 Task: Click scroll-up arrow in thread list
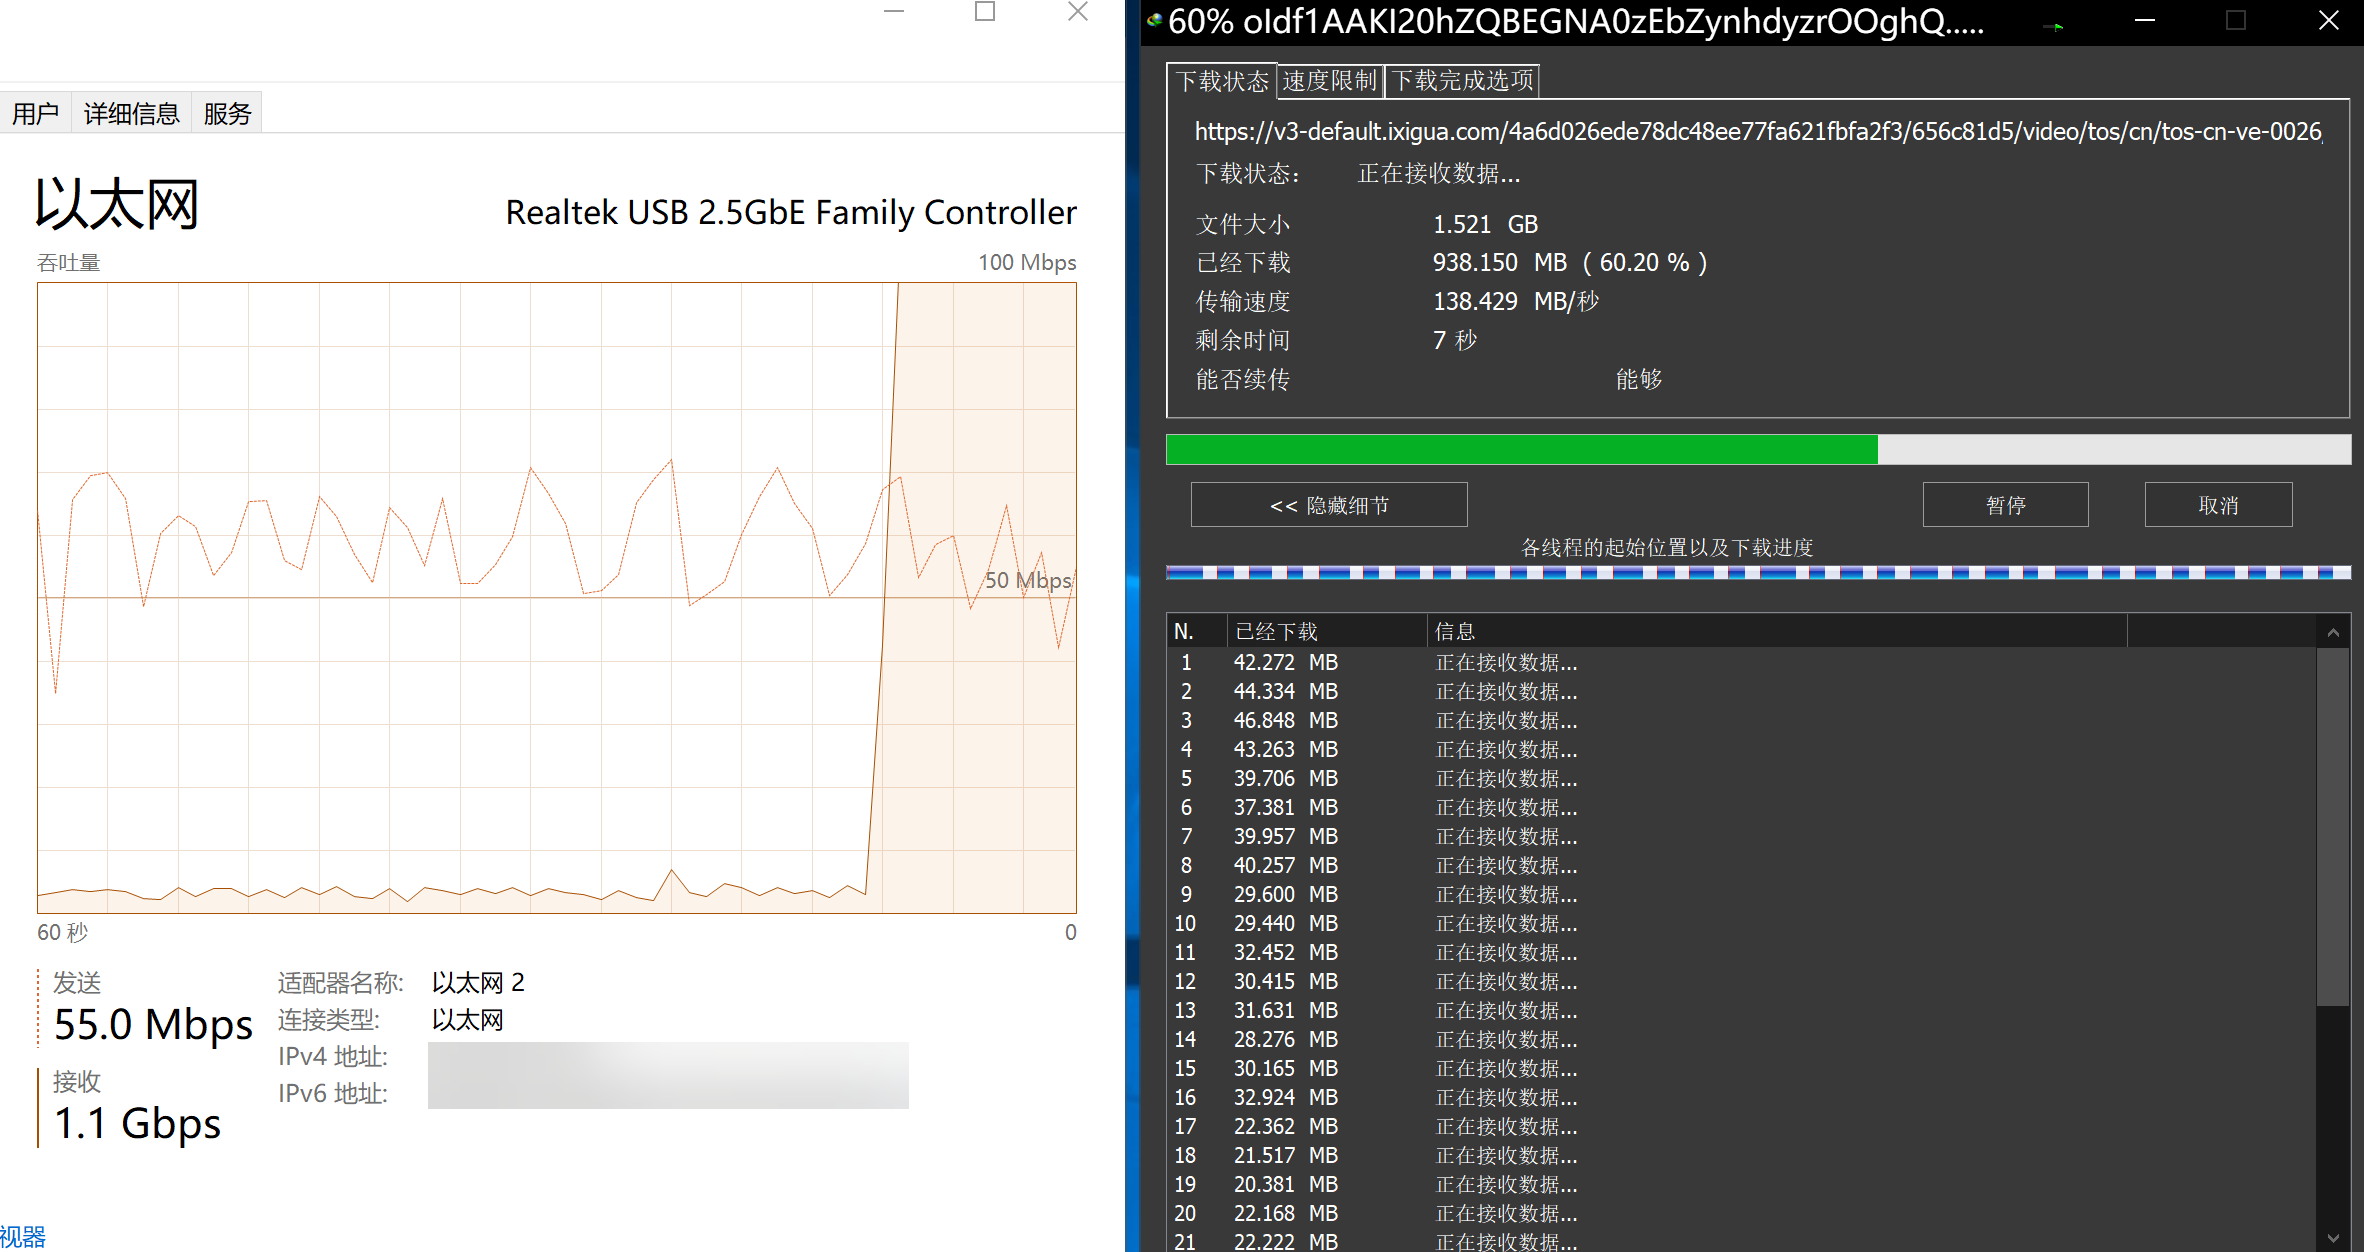click(x=2333, y=632)
